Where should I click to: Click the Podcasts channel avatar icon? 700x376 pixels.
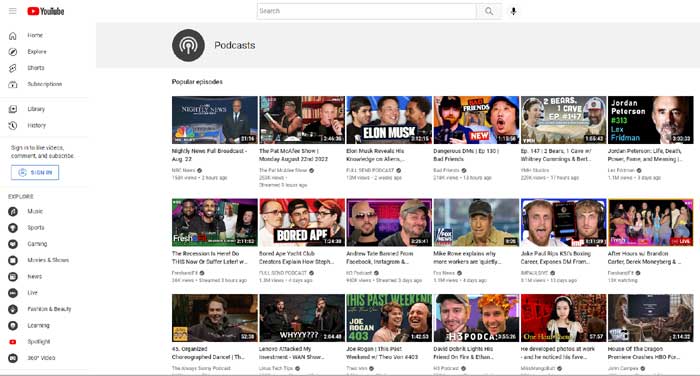click(188, 45)
